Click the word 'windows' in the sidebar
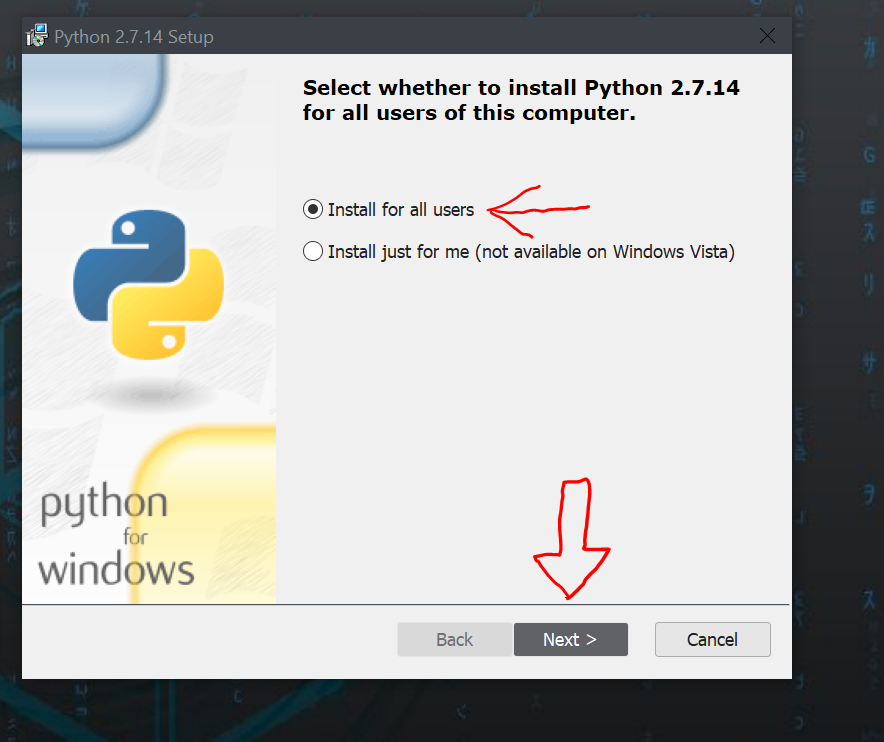This screenshot has height=742, width=884. [115, 567]
